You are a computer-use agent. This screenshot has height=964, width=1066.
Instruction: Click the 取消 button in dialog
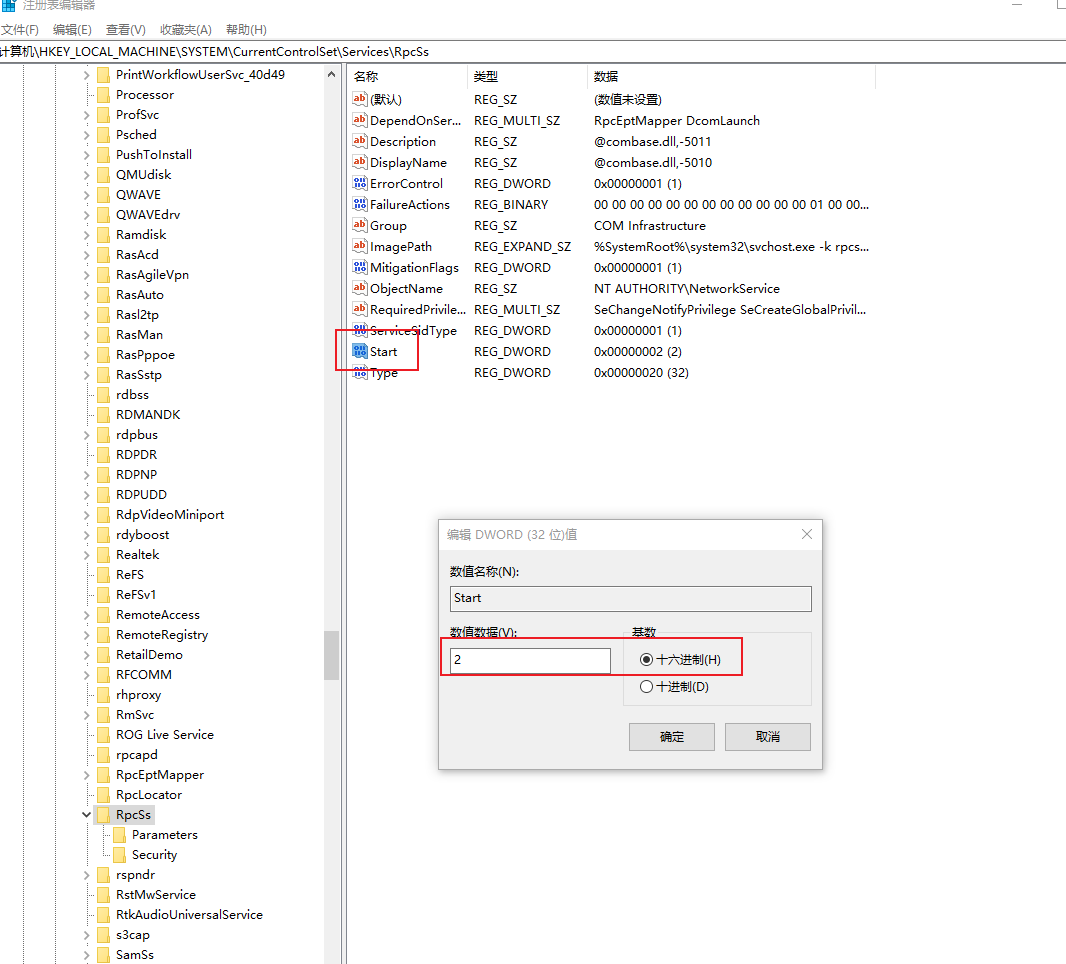click(767, 737)
